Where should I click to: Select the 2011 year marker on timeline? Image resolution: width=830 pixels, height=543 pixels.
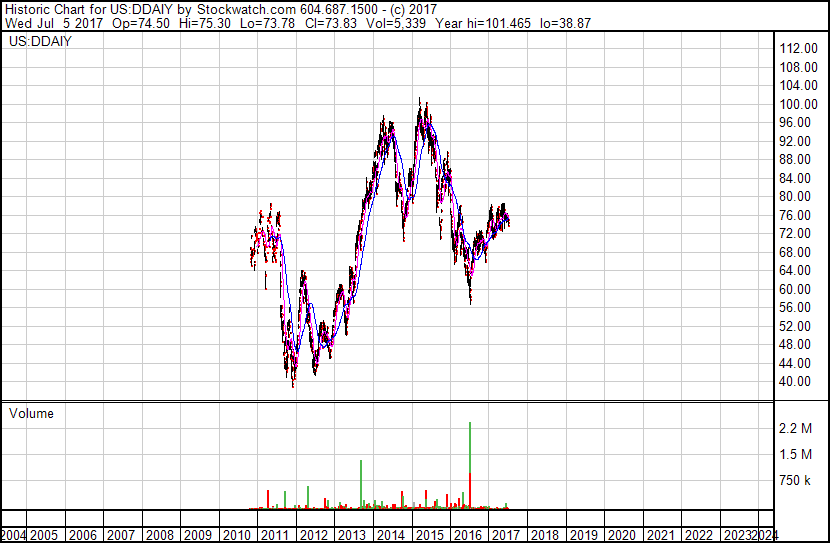point(276,535)
